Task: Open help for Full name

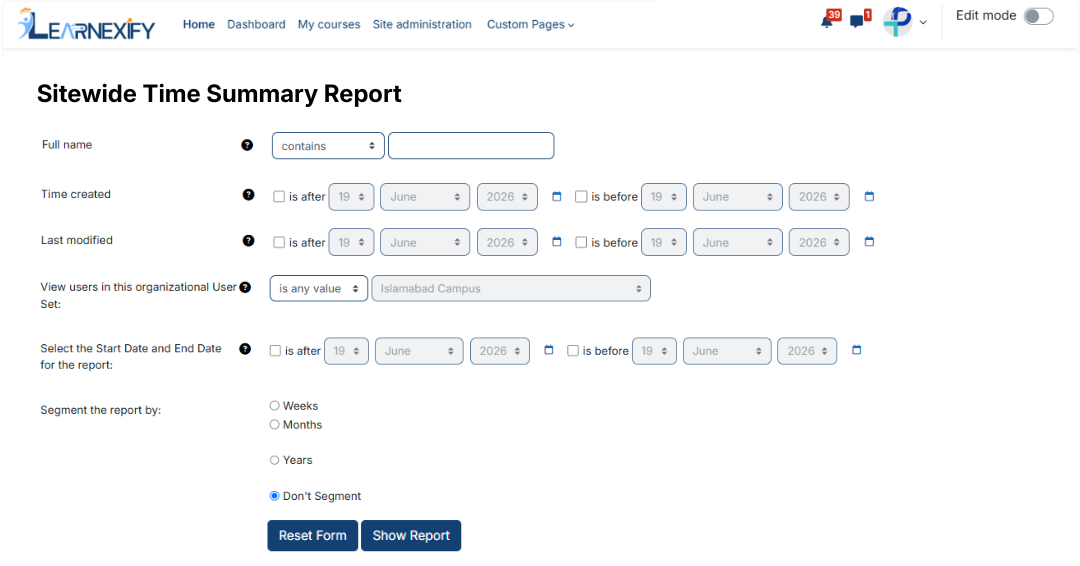Action: point(247,145)
